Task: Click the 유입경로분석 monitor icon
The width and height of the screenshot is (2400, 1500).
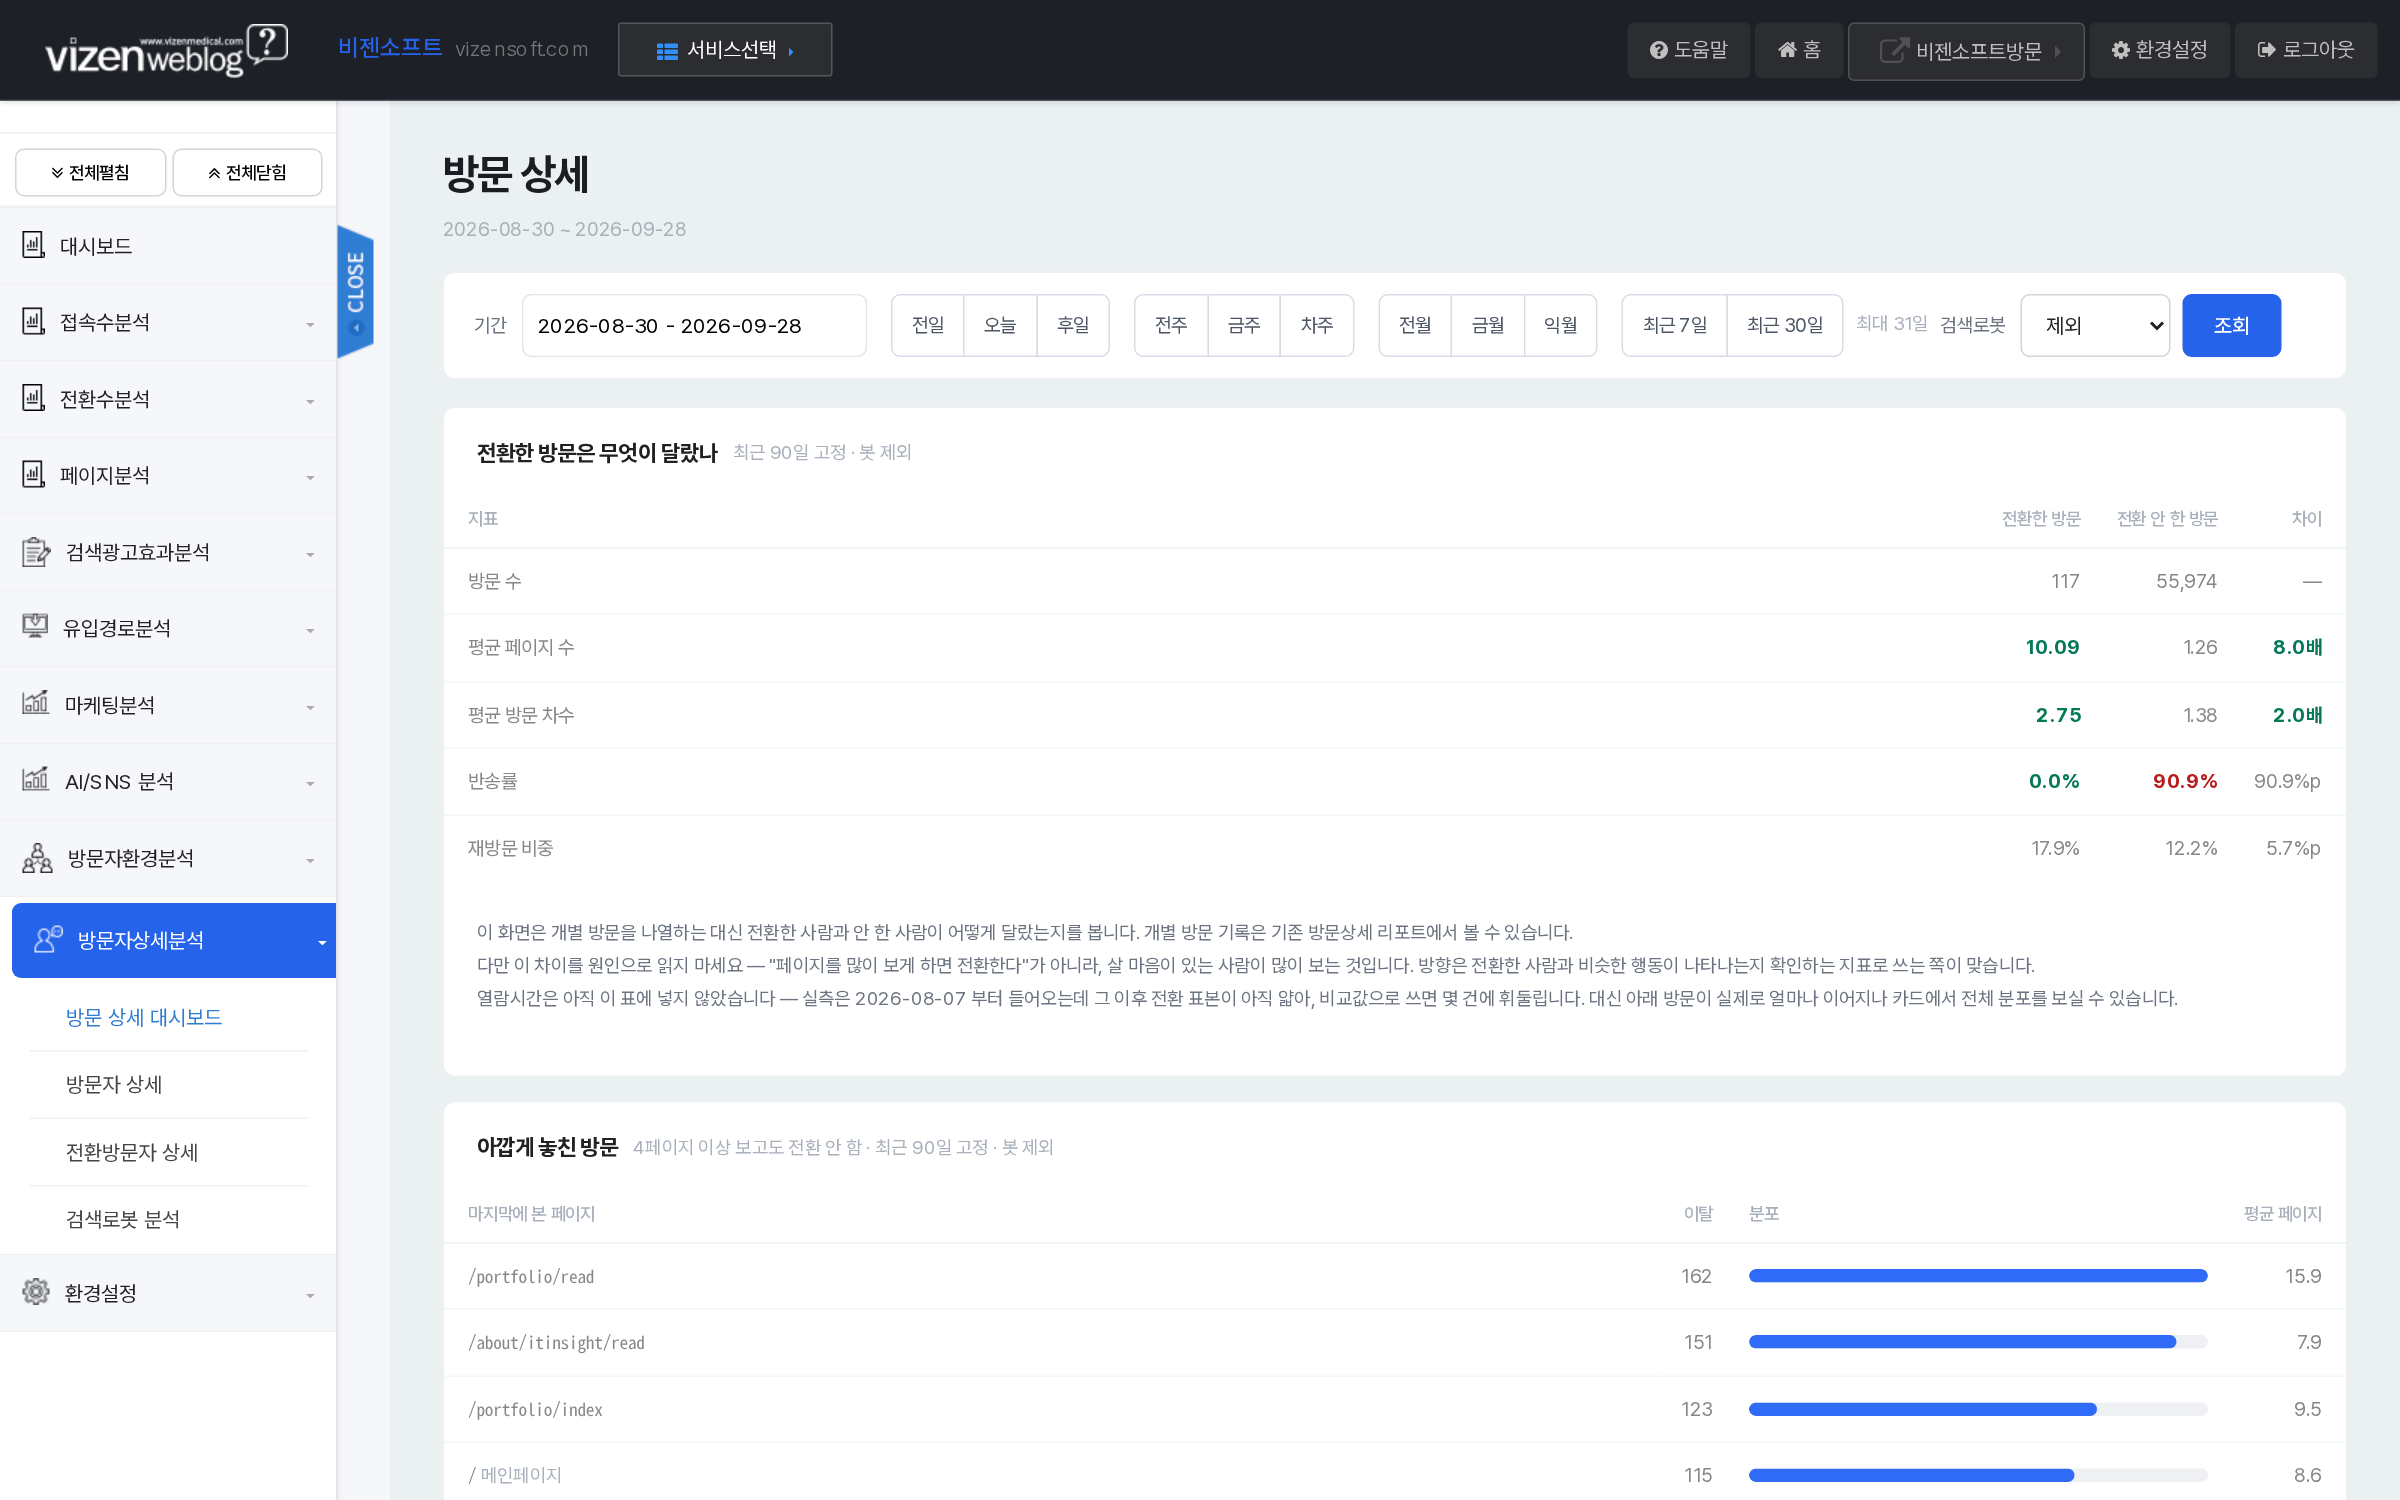Action: coord(35,627)
